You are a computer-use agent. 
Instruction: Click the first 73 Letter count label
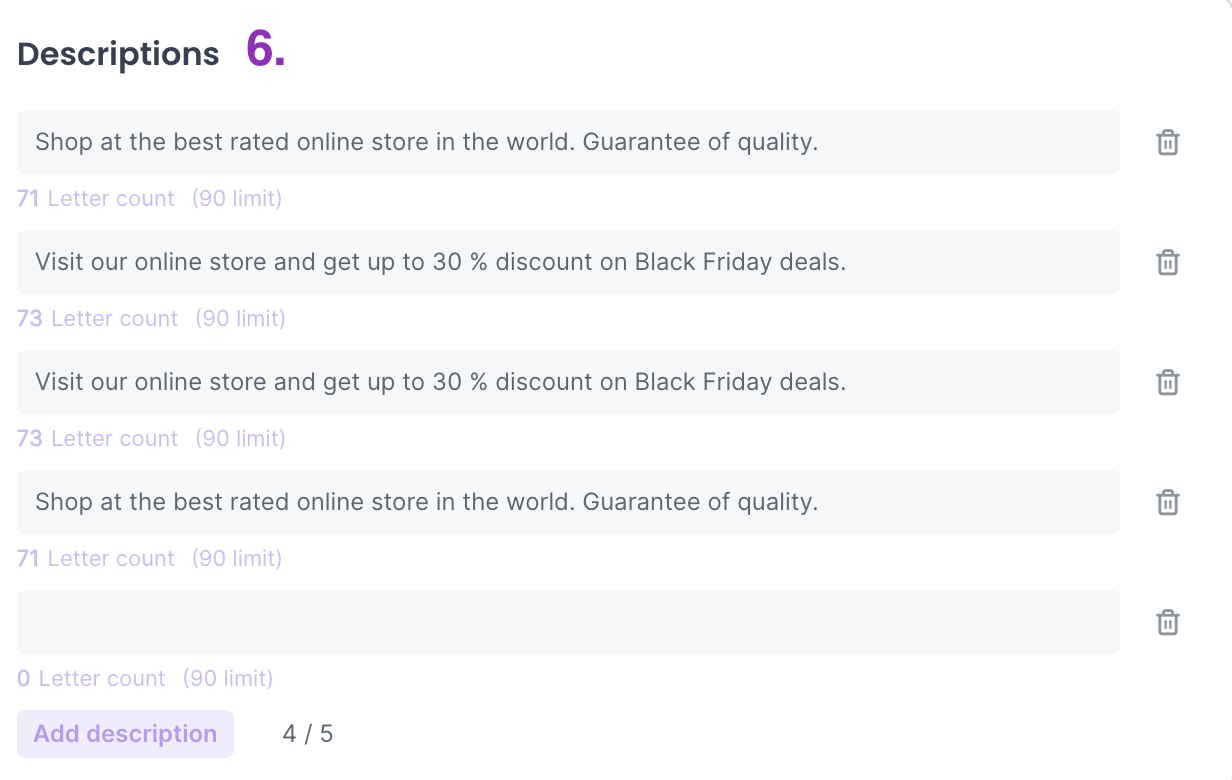(97, 318)
